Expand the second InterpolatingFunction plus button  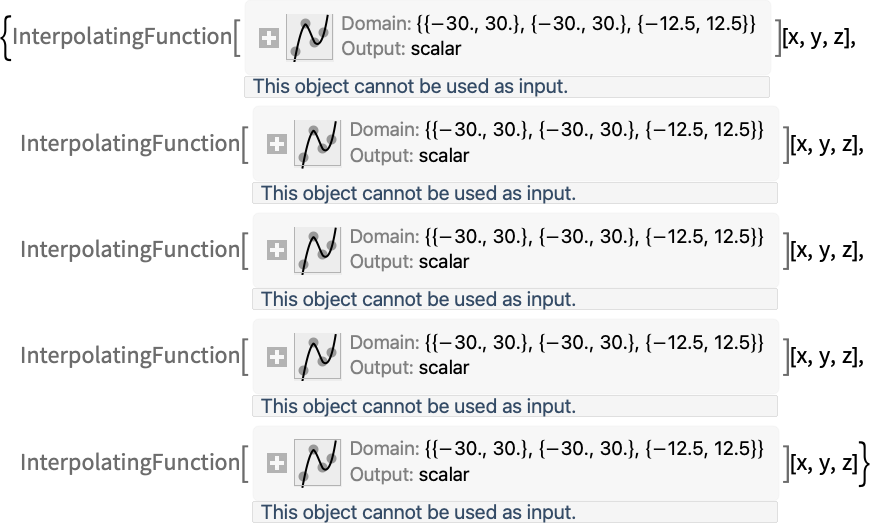277,145
